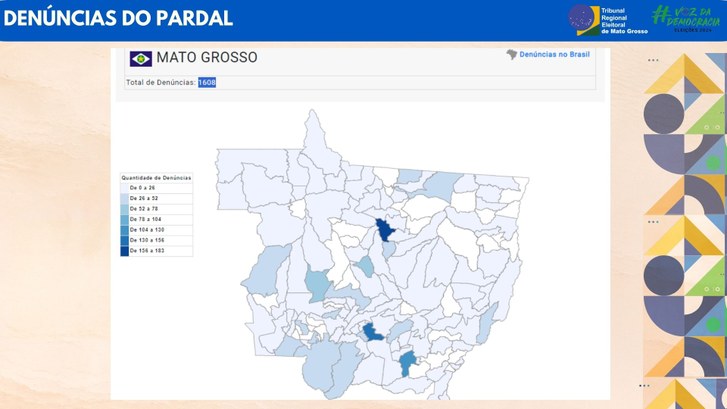Click the Mato Grosso state flag icon
The image size is (727, 409).
click(x=141, y=58)
